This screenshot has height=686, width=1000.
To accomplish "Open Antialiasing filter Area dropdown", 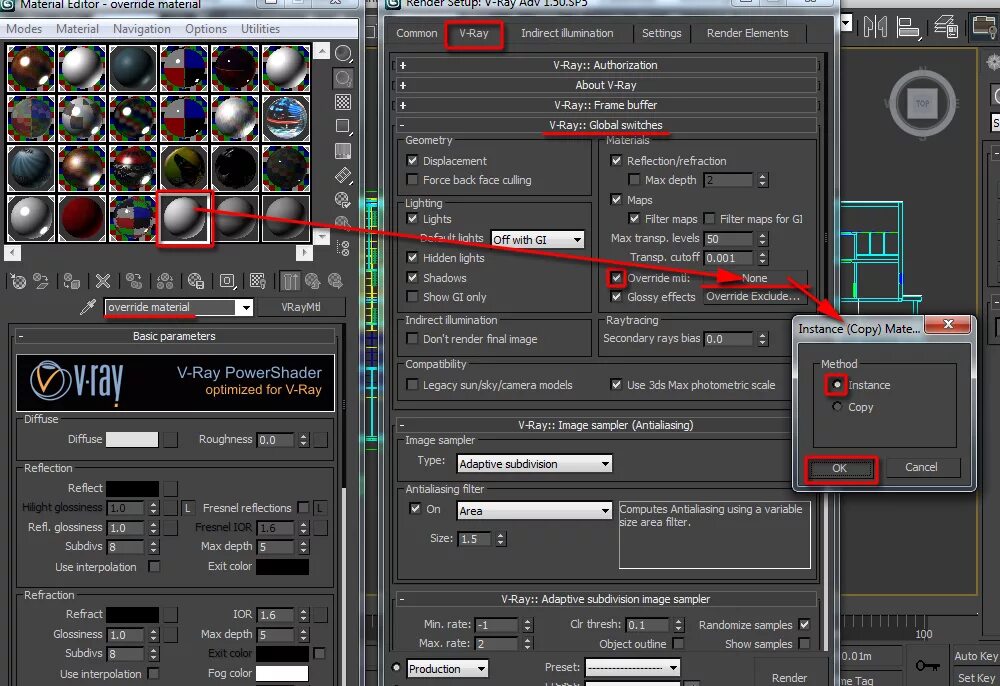I will click(534, 510).
